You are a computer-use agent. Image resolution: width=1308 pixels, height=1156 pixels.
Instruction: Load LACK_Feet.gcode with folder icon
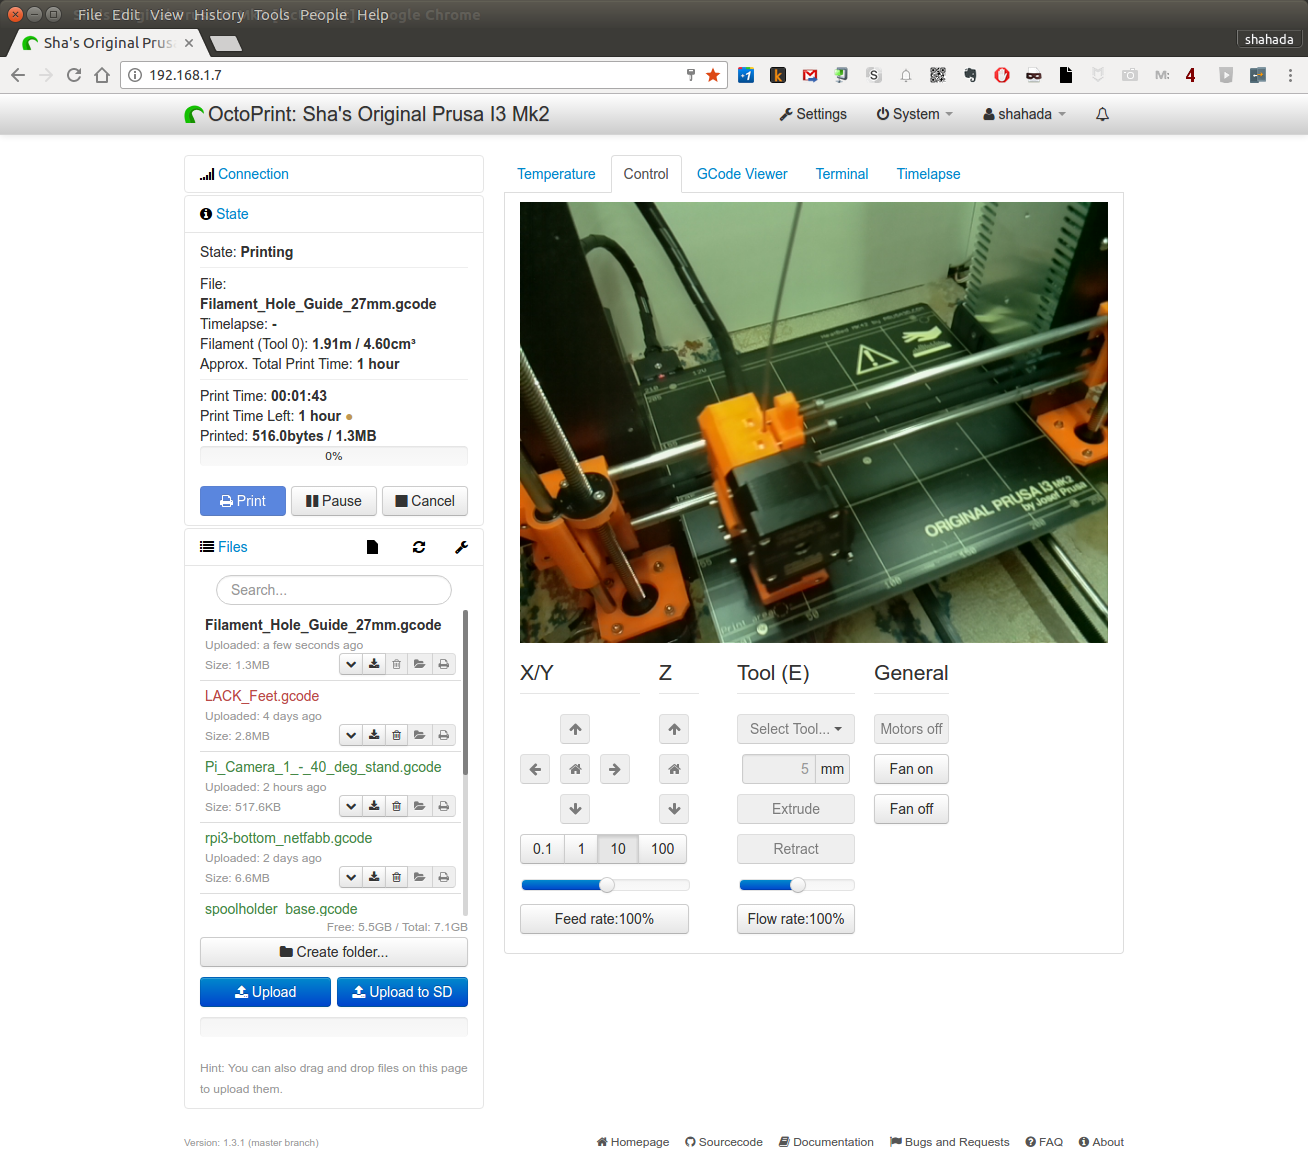click(x=420, y=735)
